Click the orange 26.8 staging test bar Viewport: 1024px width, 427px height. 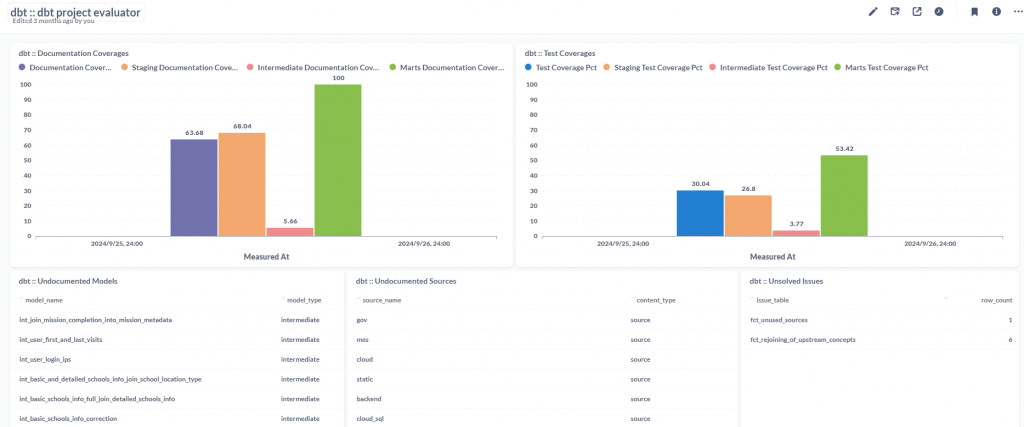coord(748,215)
